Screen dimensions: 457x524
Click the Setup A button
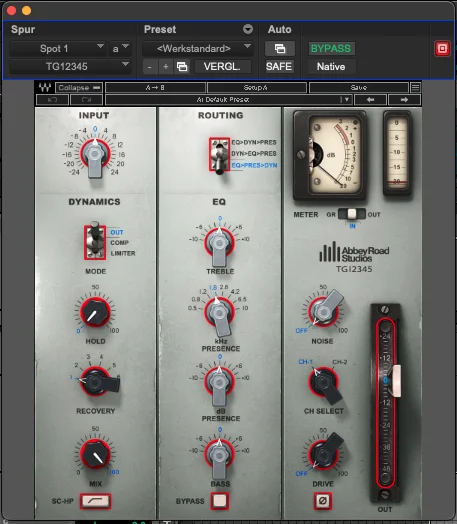tap(257, 88)
